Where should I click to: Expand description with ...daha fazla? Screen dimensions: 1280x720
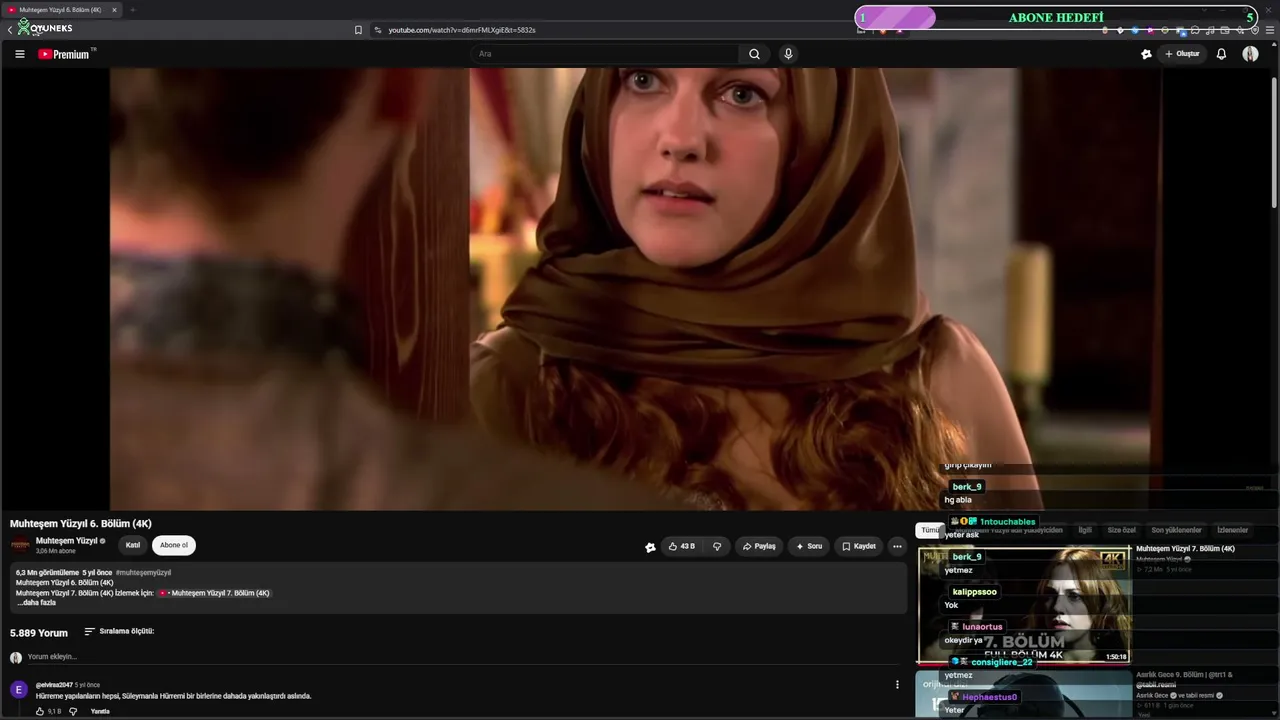click(x=36, y=603)
